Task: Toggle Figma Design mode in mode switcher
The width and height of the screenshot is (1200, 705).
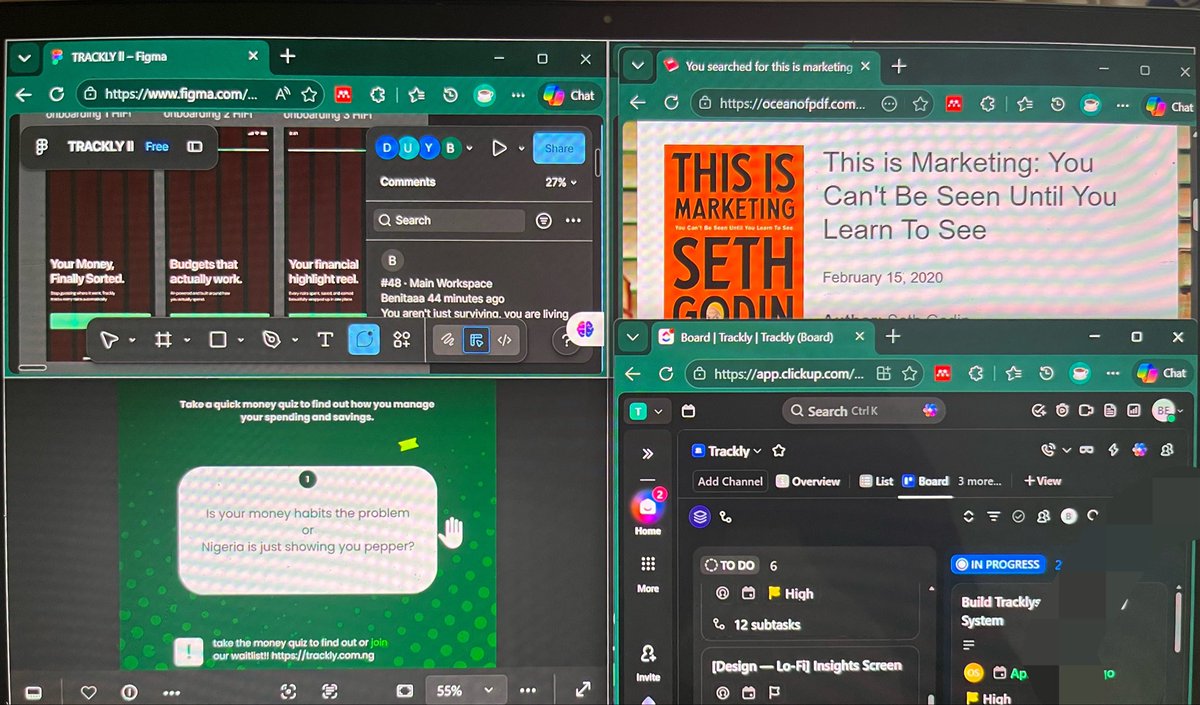Action: pyautogui.click(x=477, y=340)
